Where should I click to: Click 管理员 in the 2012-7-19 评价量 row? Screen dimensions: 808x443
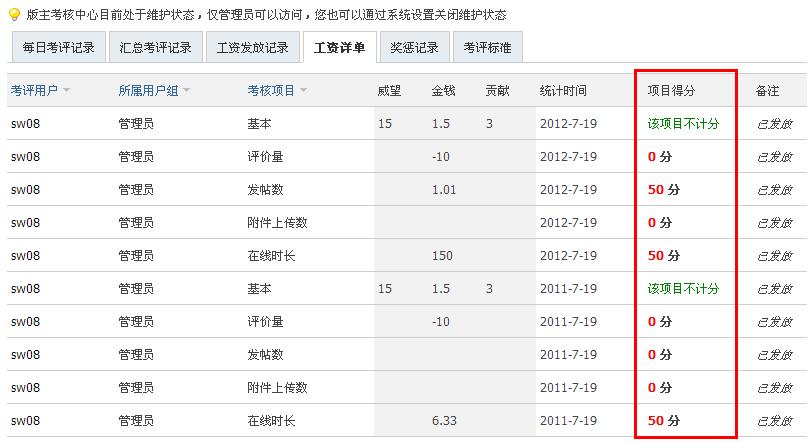[x=136, y=157]
